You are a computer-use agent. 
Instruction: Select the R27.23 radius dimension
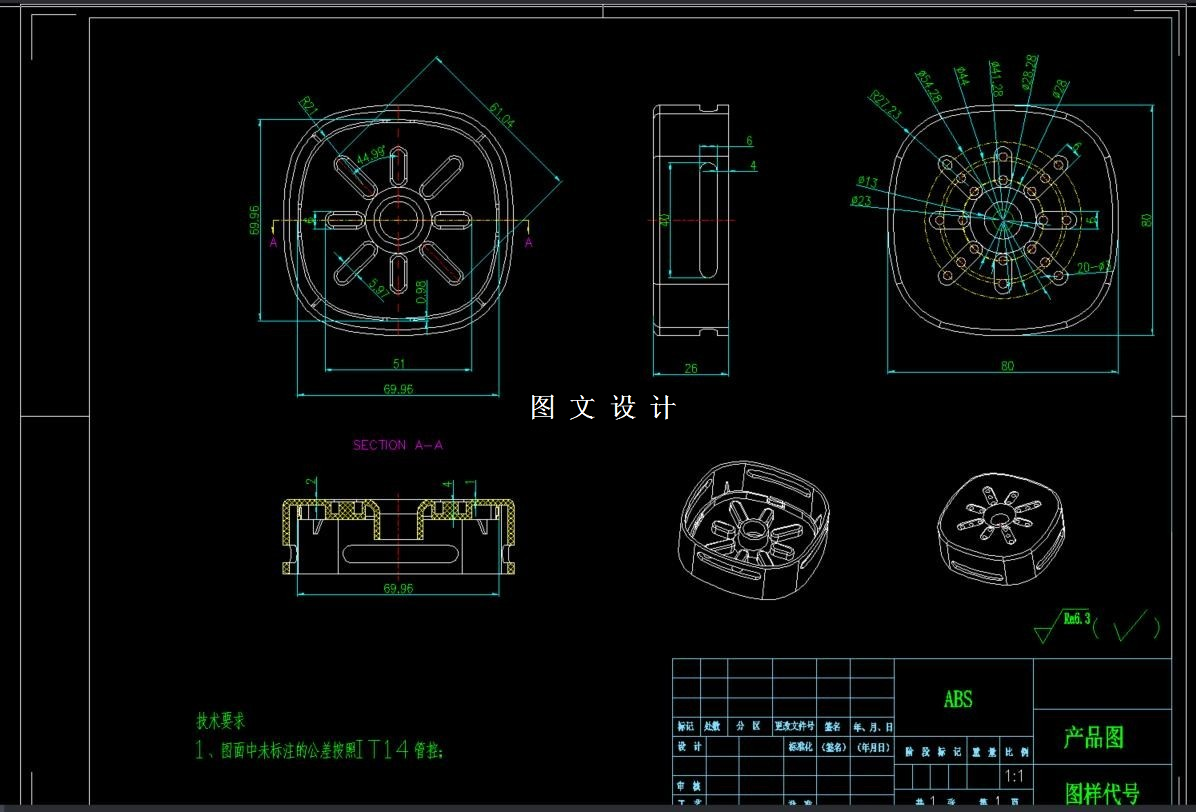tap(886, 105)
